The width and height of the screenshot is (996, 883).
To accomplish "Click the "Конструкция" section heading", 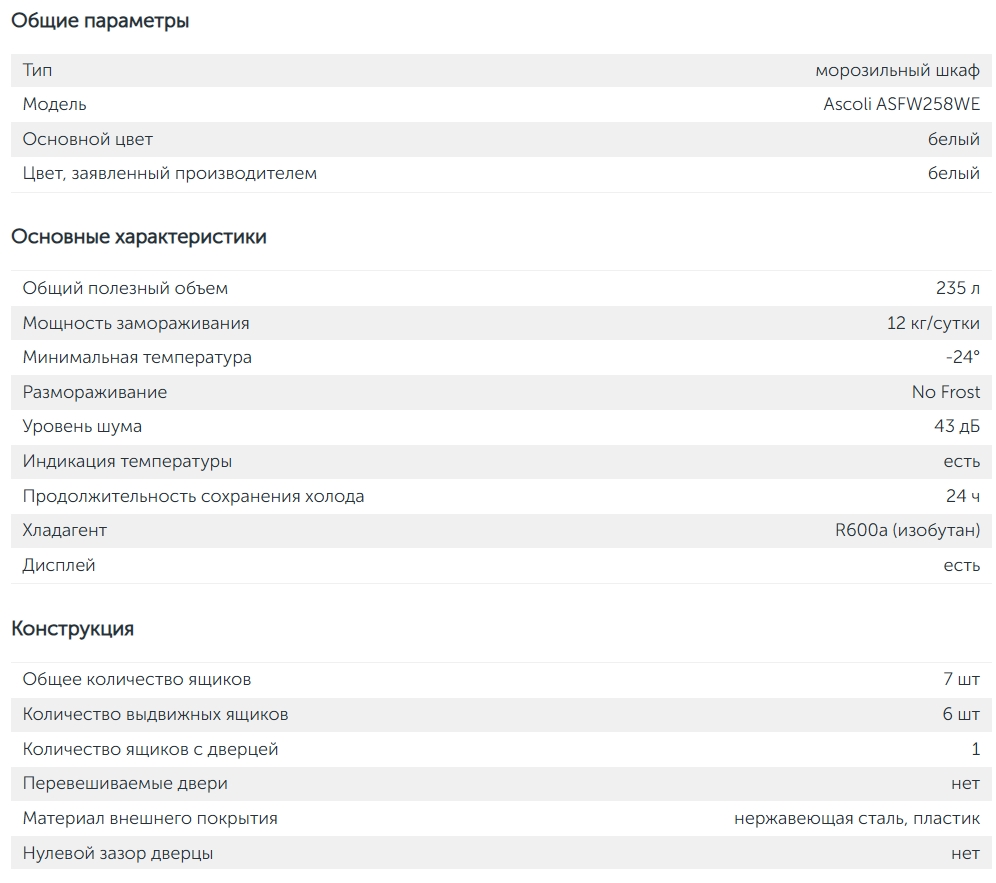I will pos(72,629).
